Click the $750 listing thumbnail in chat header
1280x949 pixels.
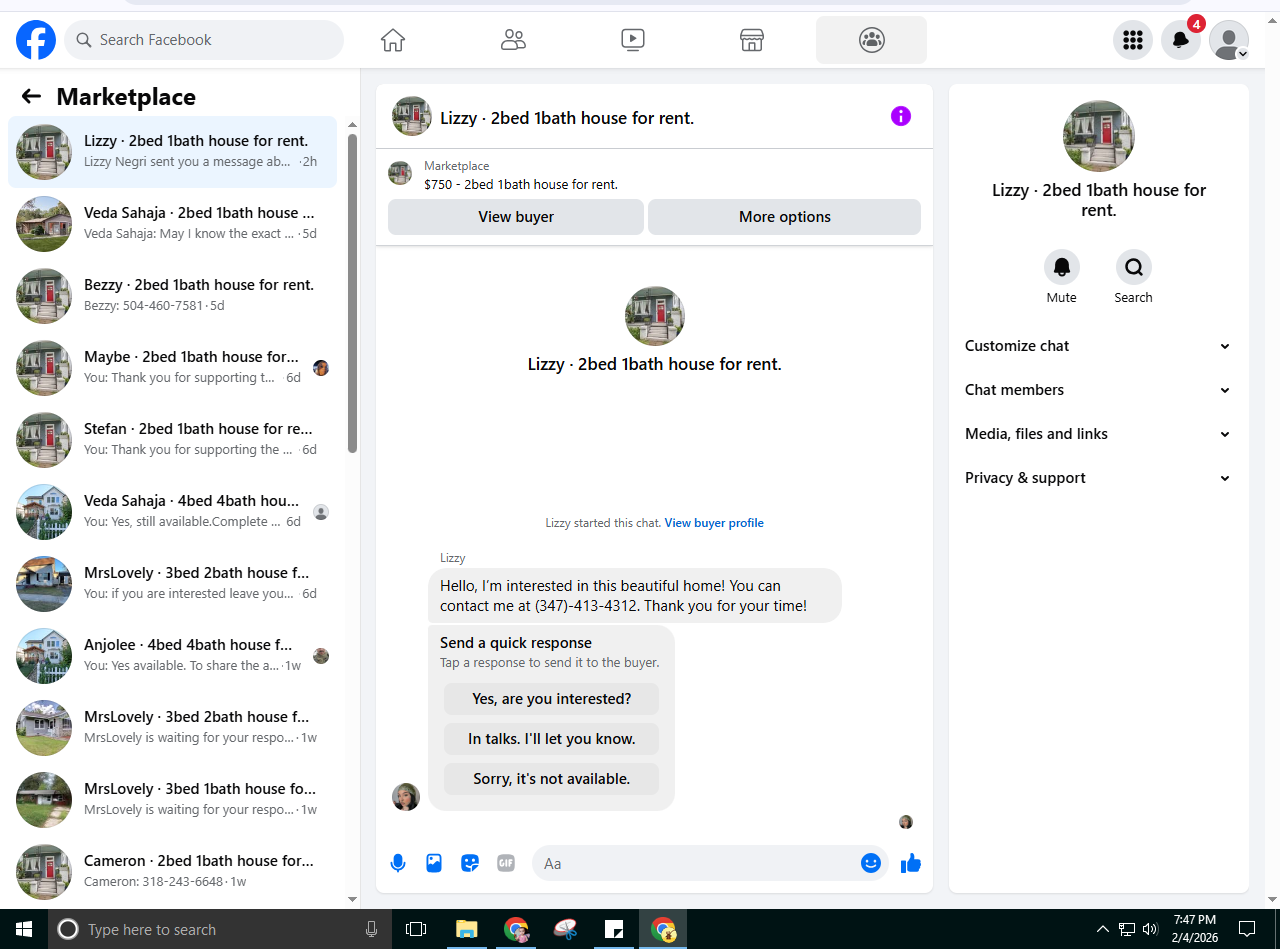coord(400,173)
